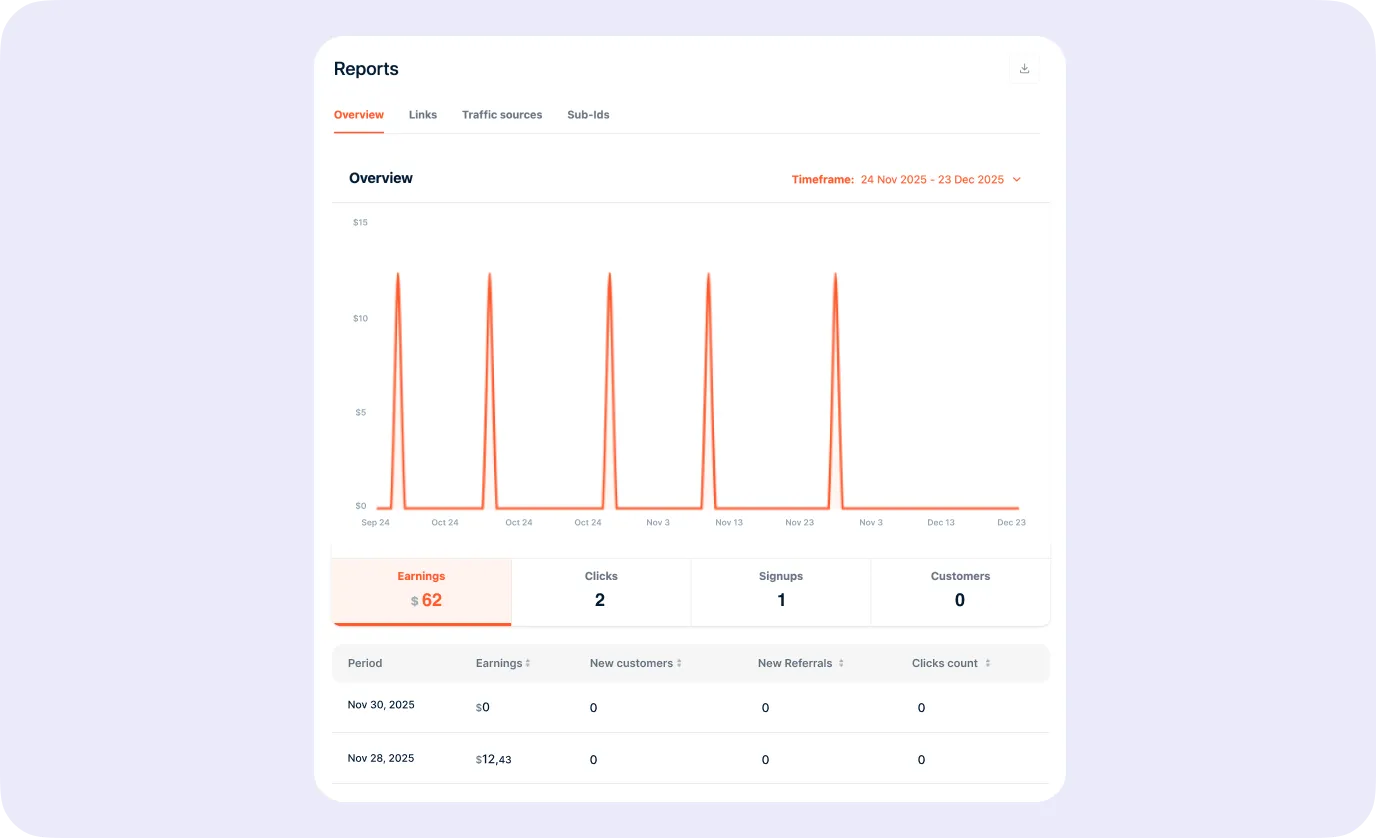Viewport: 1376px width, 838px height.
Task: Select the Clicks metric card
Action: 601,591
